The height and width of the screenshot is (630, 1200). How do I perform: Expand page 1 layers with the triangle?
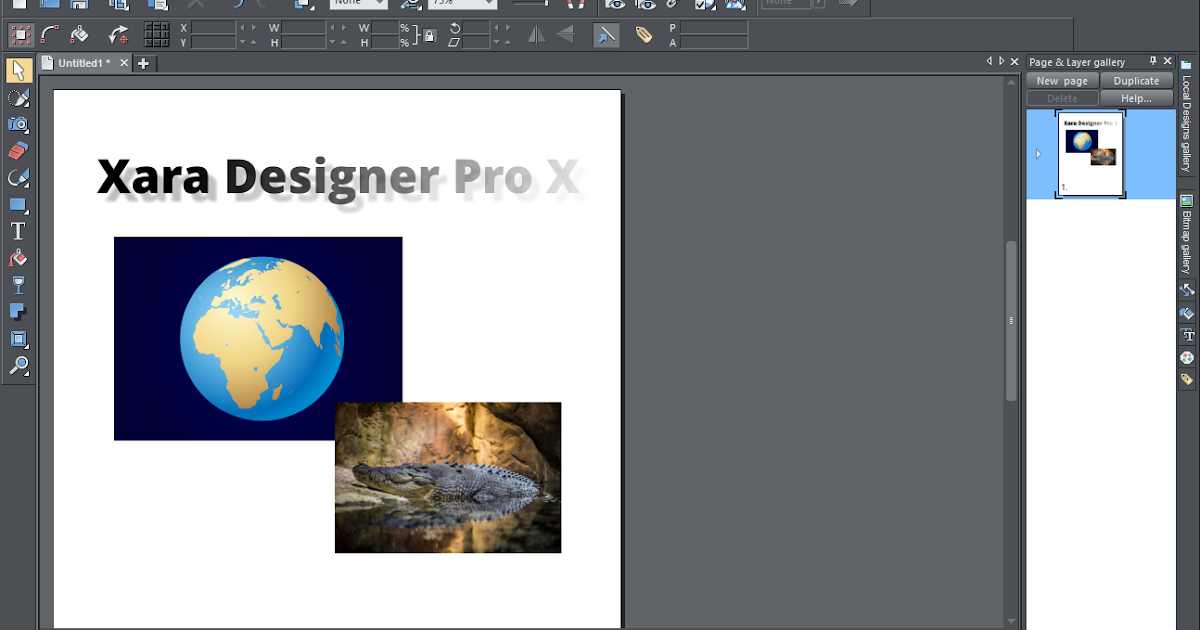point(1038,154)
